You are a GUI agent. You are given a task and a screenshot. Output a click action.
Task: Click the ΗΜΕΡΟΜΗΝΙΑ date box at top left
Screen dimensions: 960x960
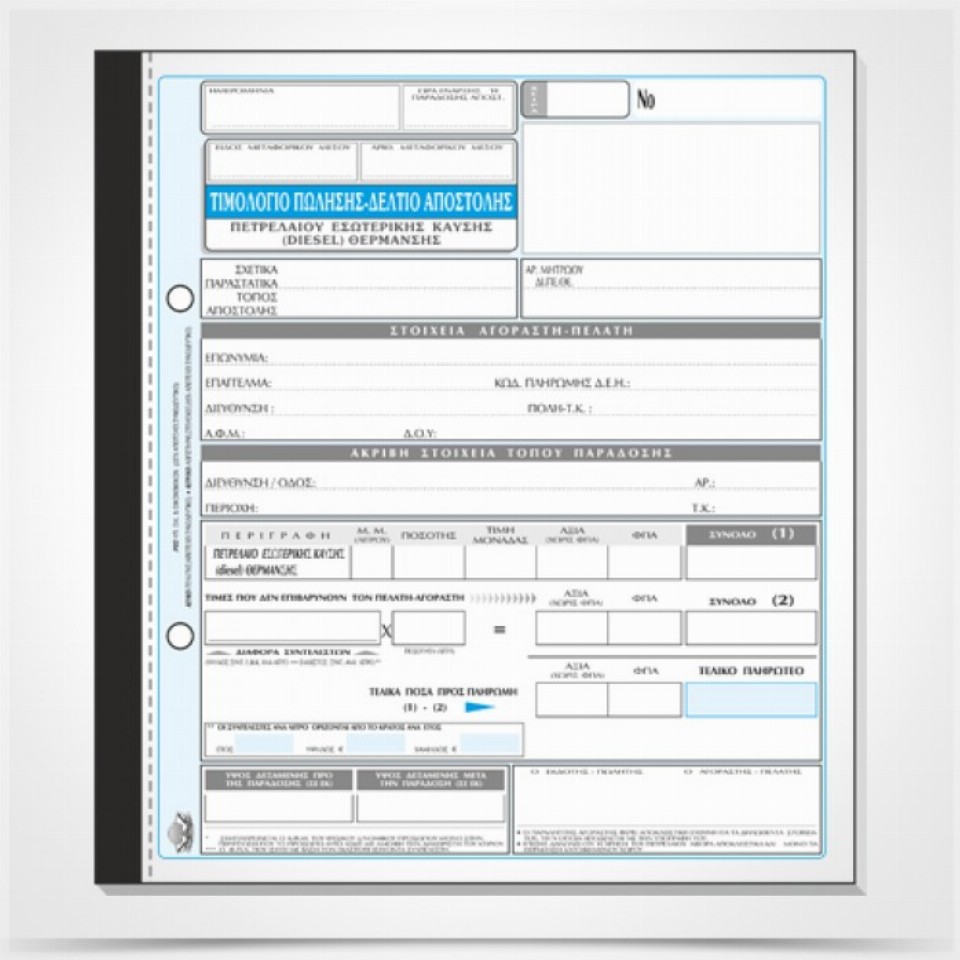tap(302, 108)
